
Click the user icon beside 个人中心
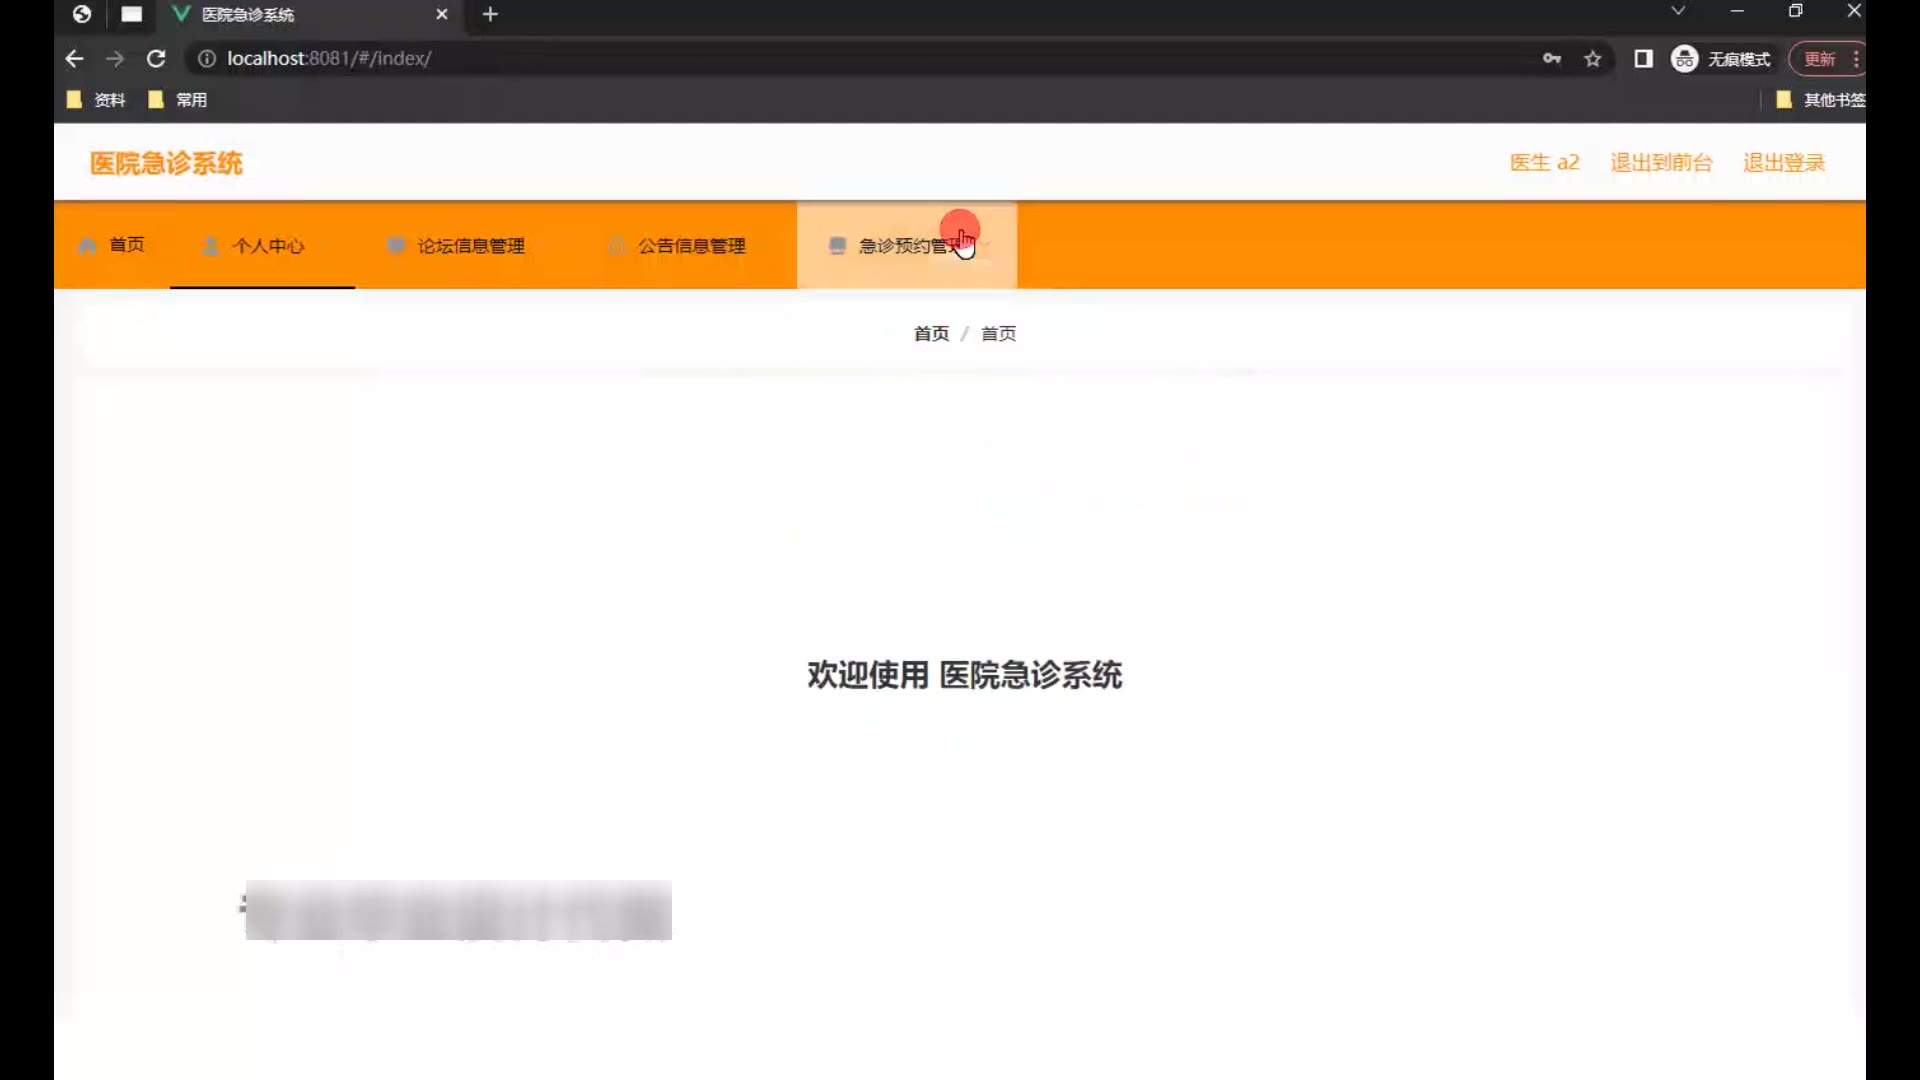(211, 246)
